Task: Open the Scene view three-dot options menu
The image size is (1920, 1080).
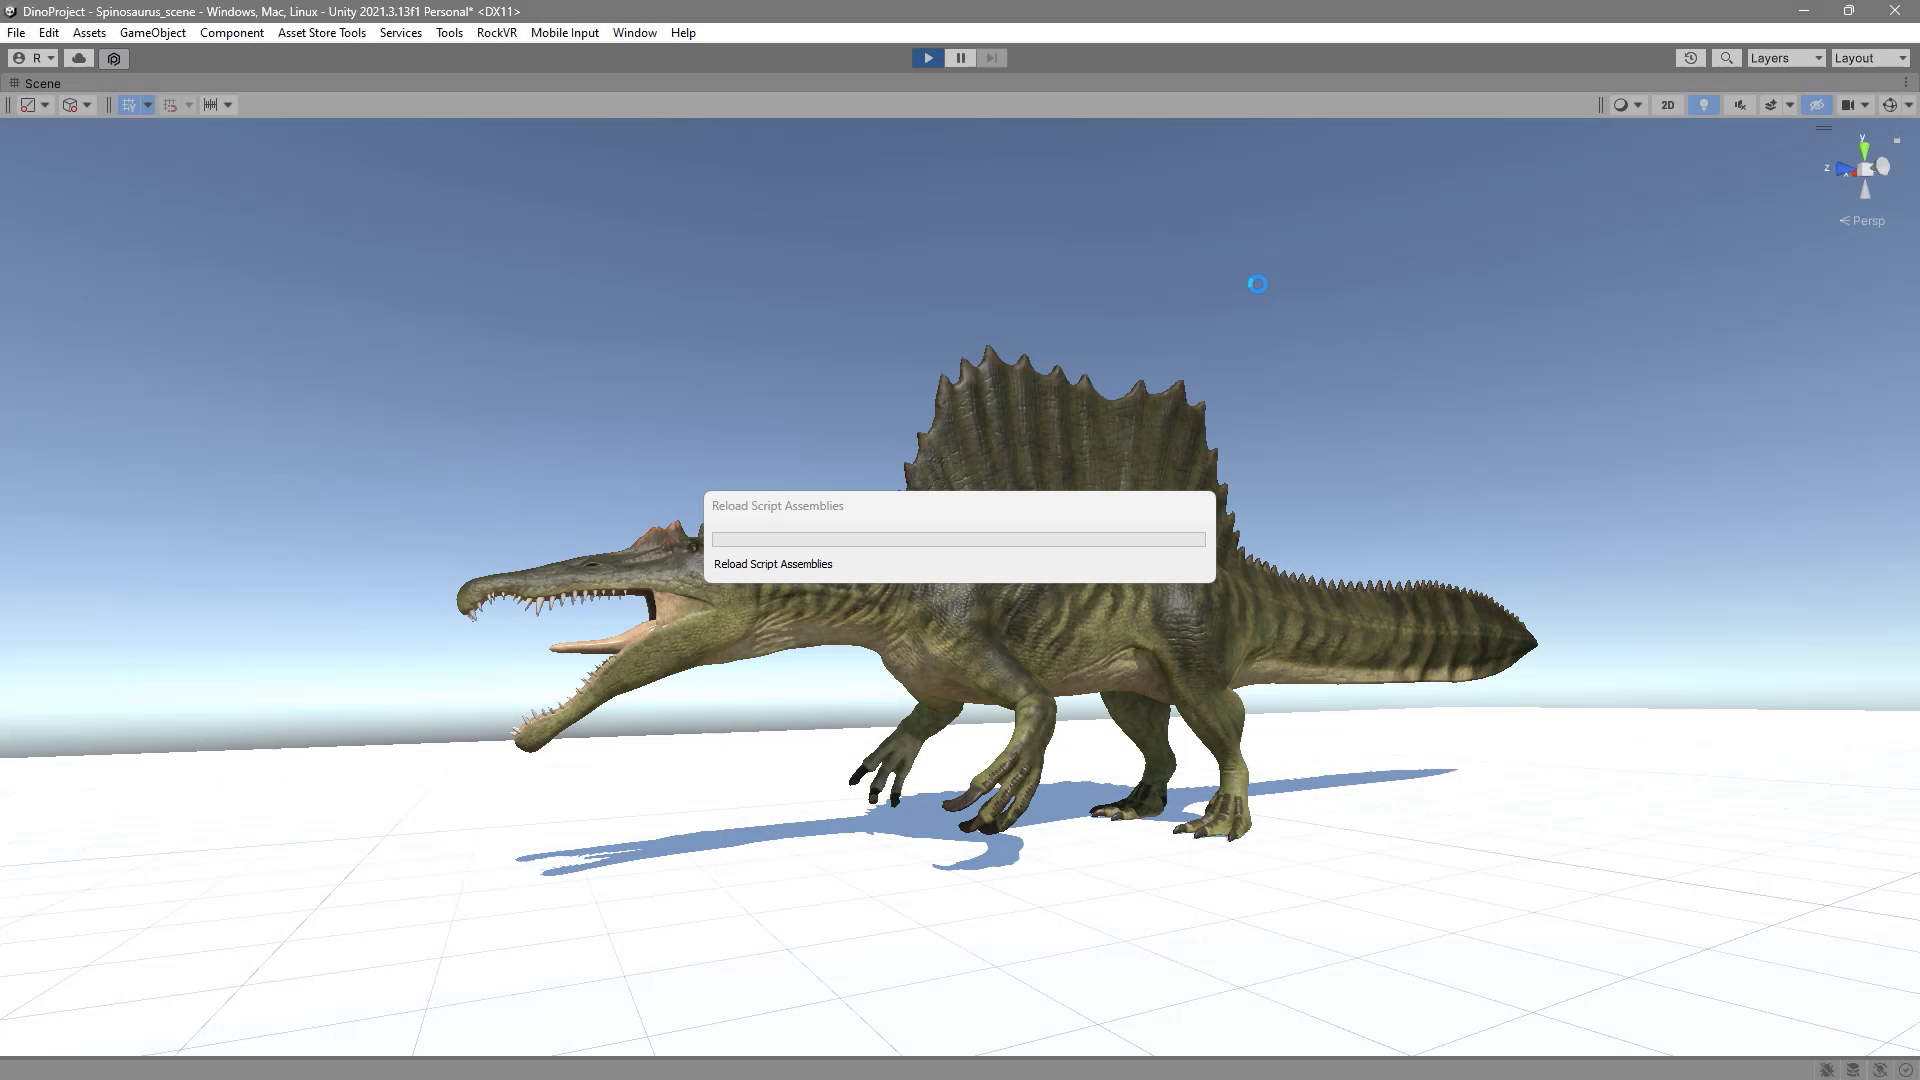Action: 1906,83
